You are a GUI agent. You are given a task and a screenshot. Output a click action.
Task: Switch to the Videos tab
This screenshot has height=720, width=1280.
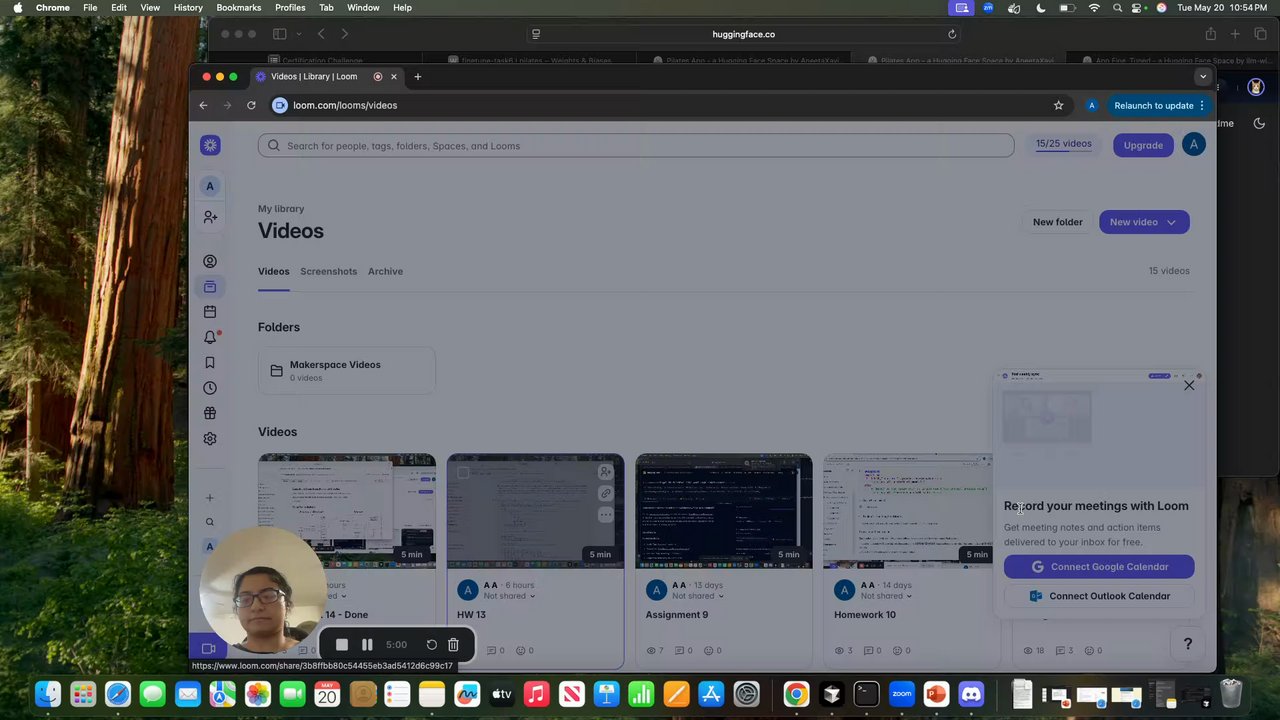pos(273,271)
